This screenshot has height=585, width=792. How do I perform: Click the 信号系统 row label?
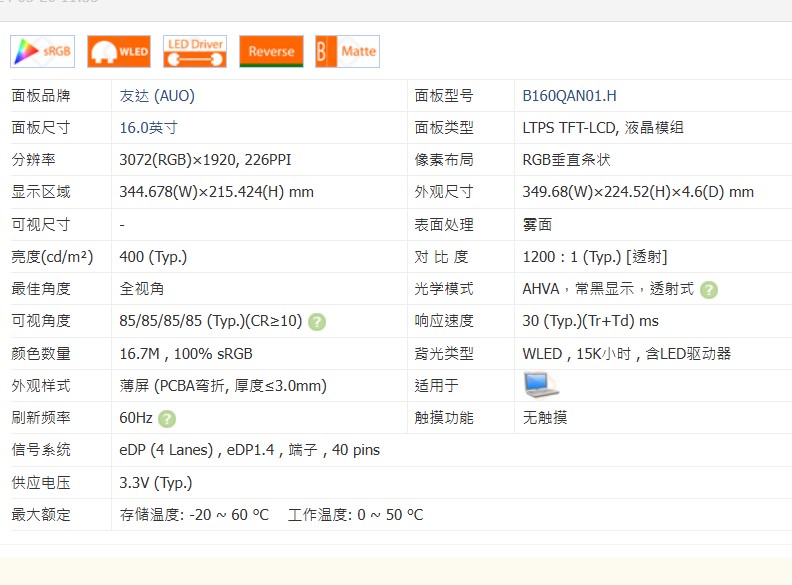pos(41,450)
